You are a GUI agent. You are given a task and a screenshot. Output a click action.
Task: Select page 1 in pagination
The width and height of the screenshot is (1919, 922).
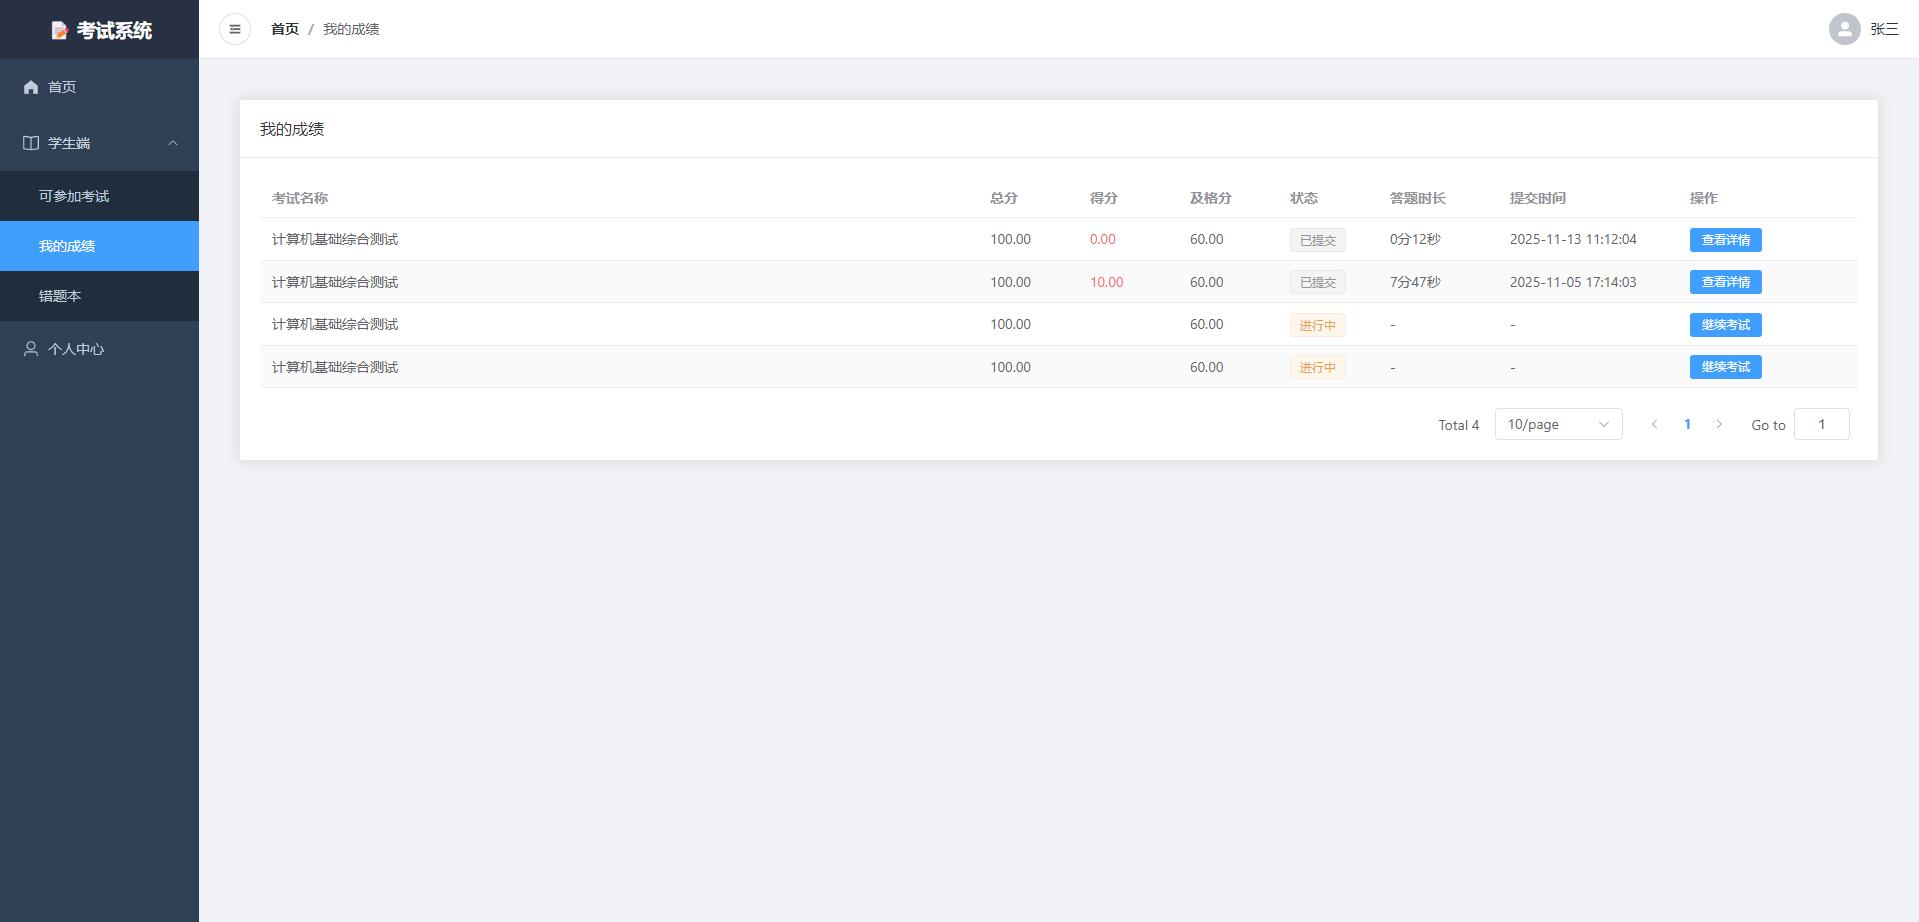(x=1687, y=424)
